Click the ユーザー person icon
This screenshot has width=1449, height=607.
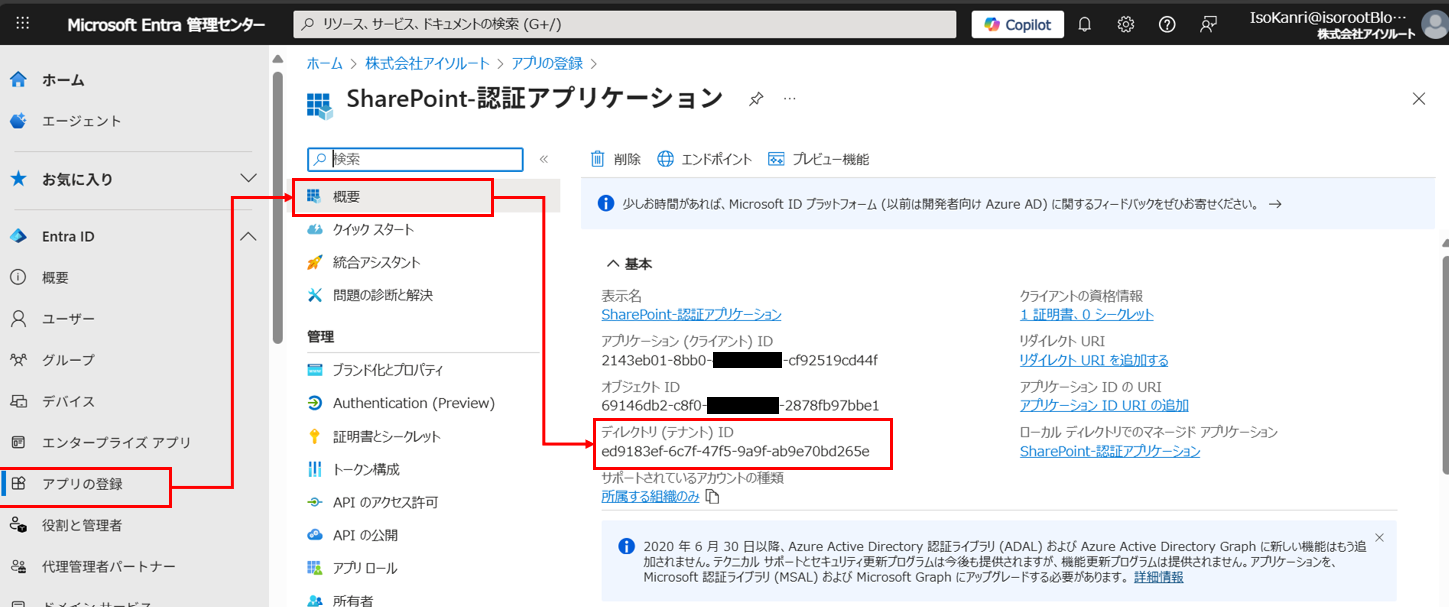[18, 319]
